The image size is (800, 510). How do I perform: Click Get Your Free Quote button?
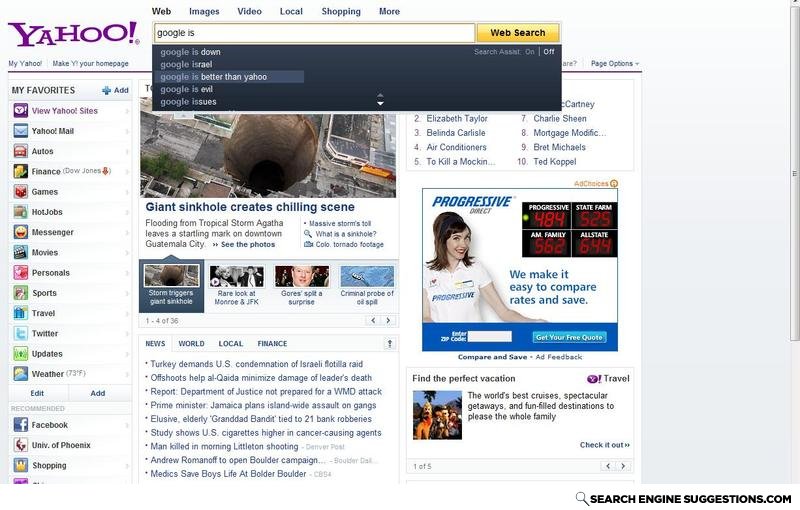click(x=569, y=337)
